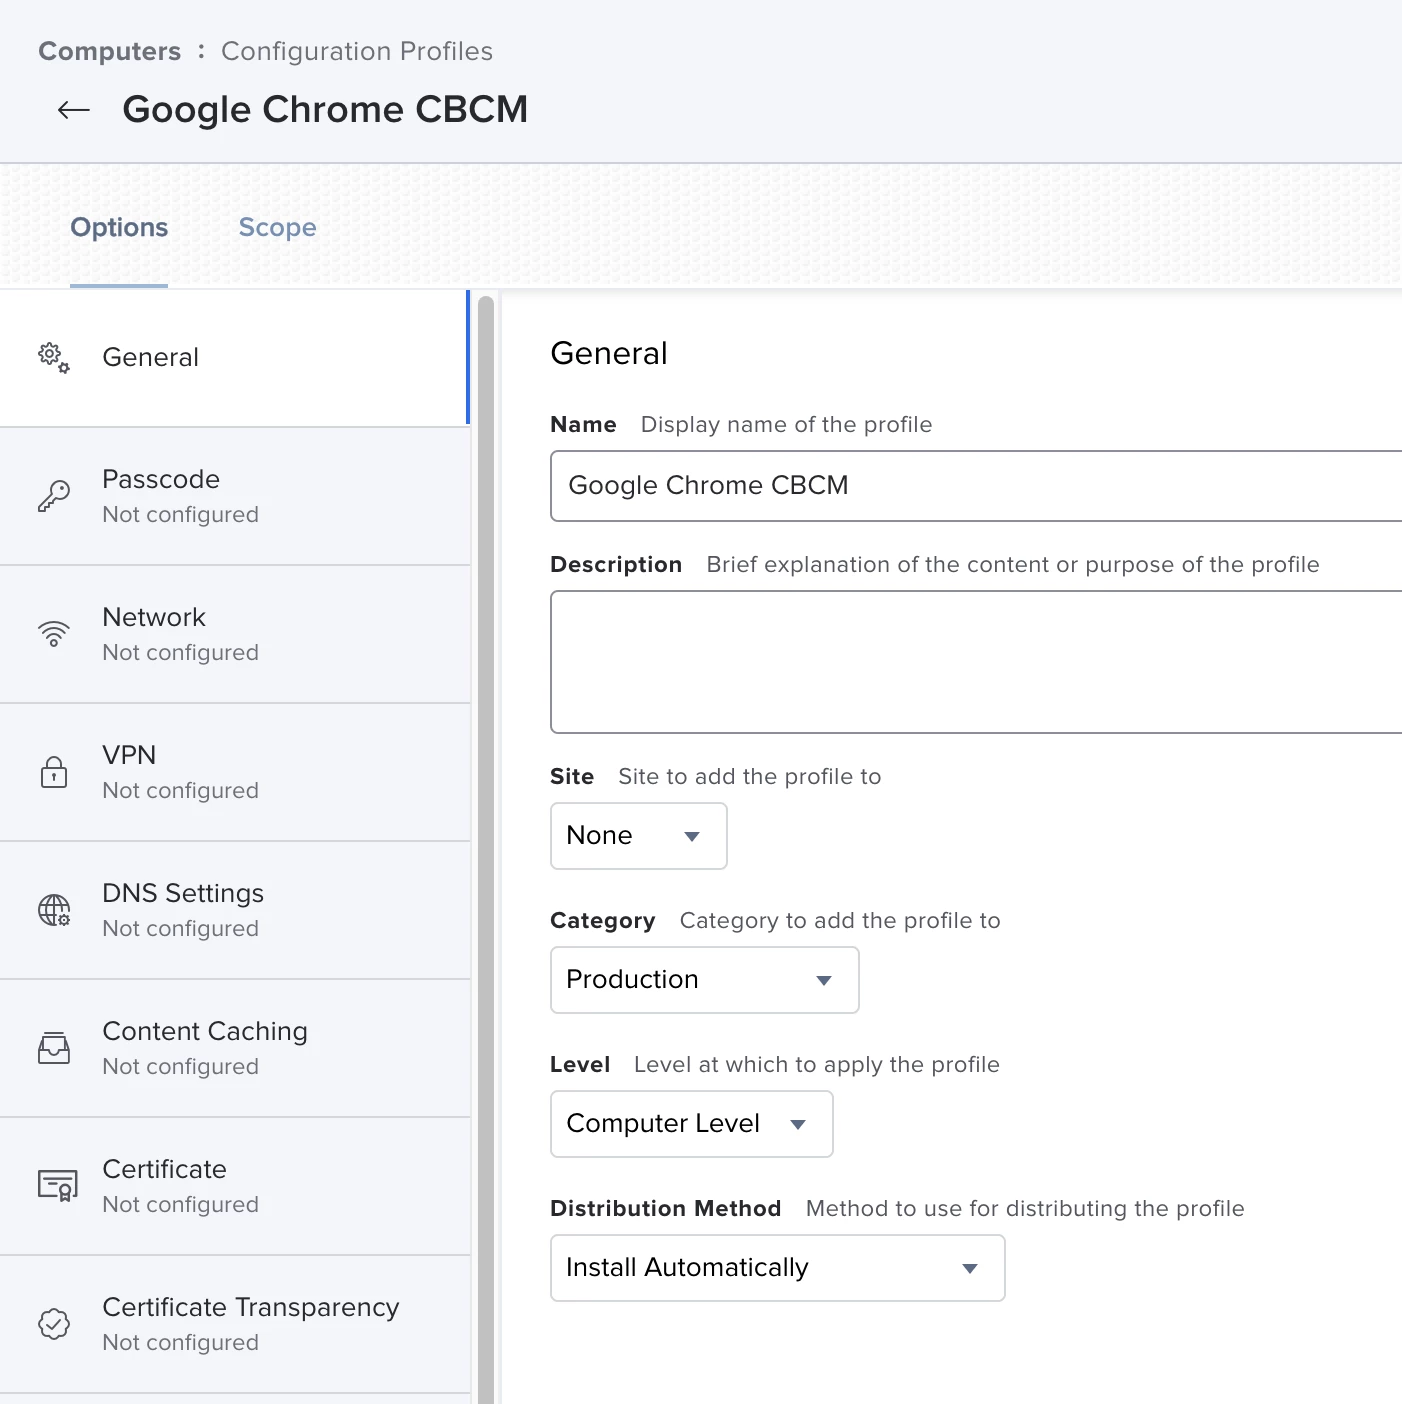Click the back arrow icon
Screen dimensions: 1402x1404
tap(74, 110)
